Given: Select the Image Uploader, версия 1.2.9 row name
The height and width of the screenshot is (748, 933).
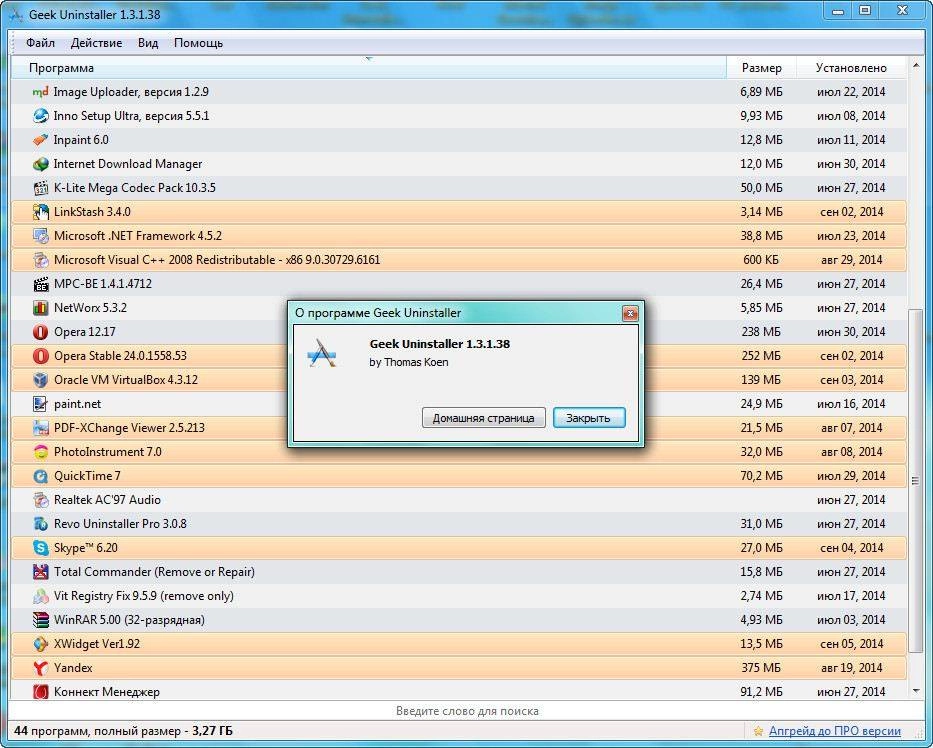Looking at the screenshot, I should pos(131,92).
